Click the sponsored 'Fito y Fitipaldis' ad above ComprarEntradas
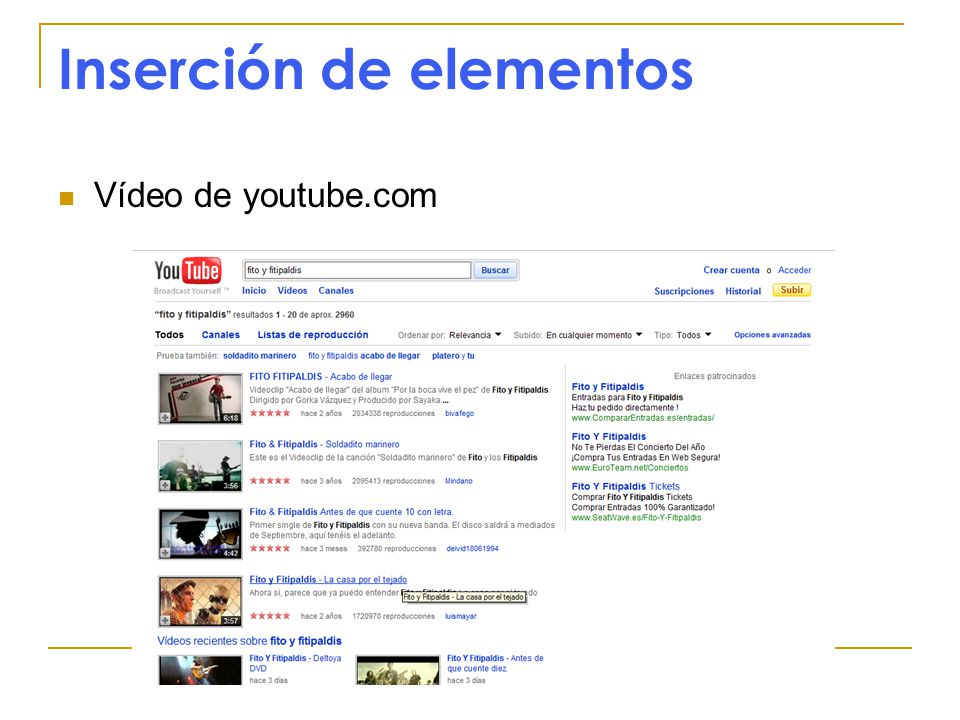960x720 pixels. 608,387
